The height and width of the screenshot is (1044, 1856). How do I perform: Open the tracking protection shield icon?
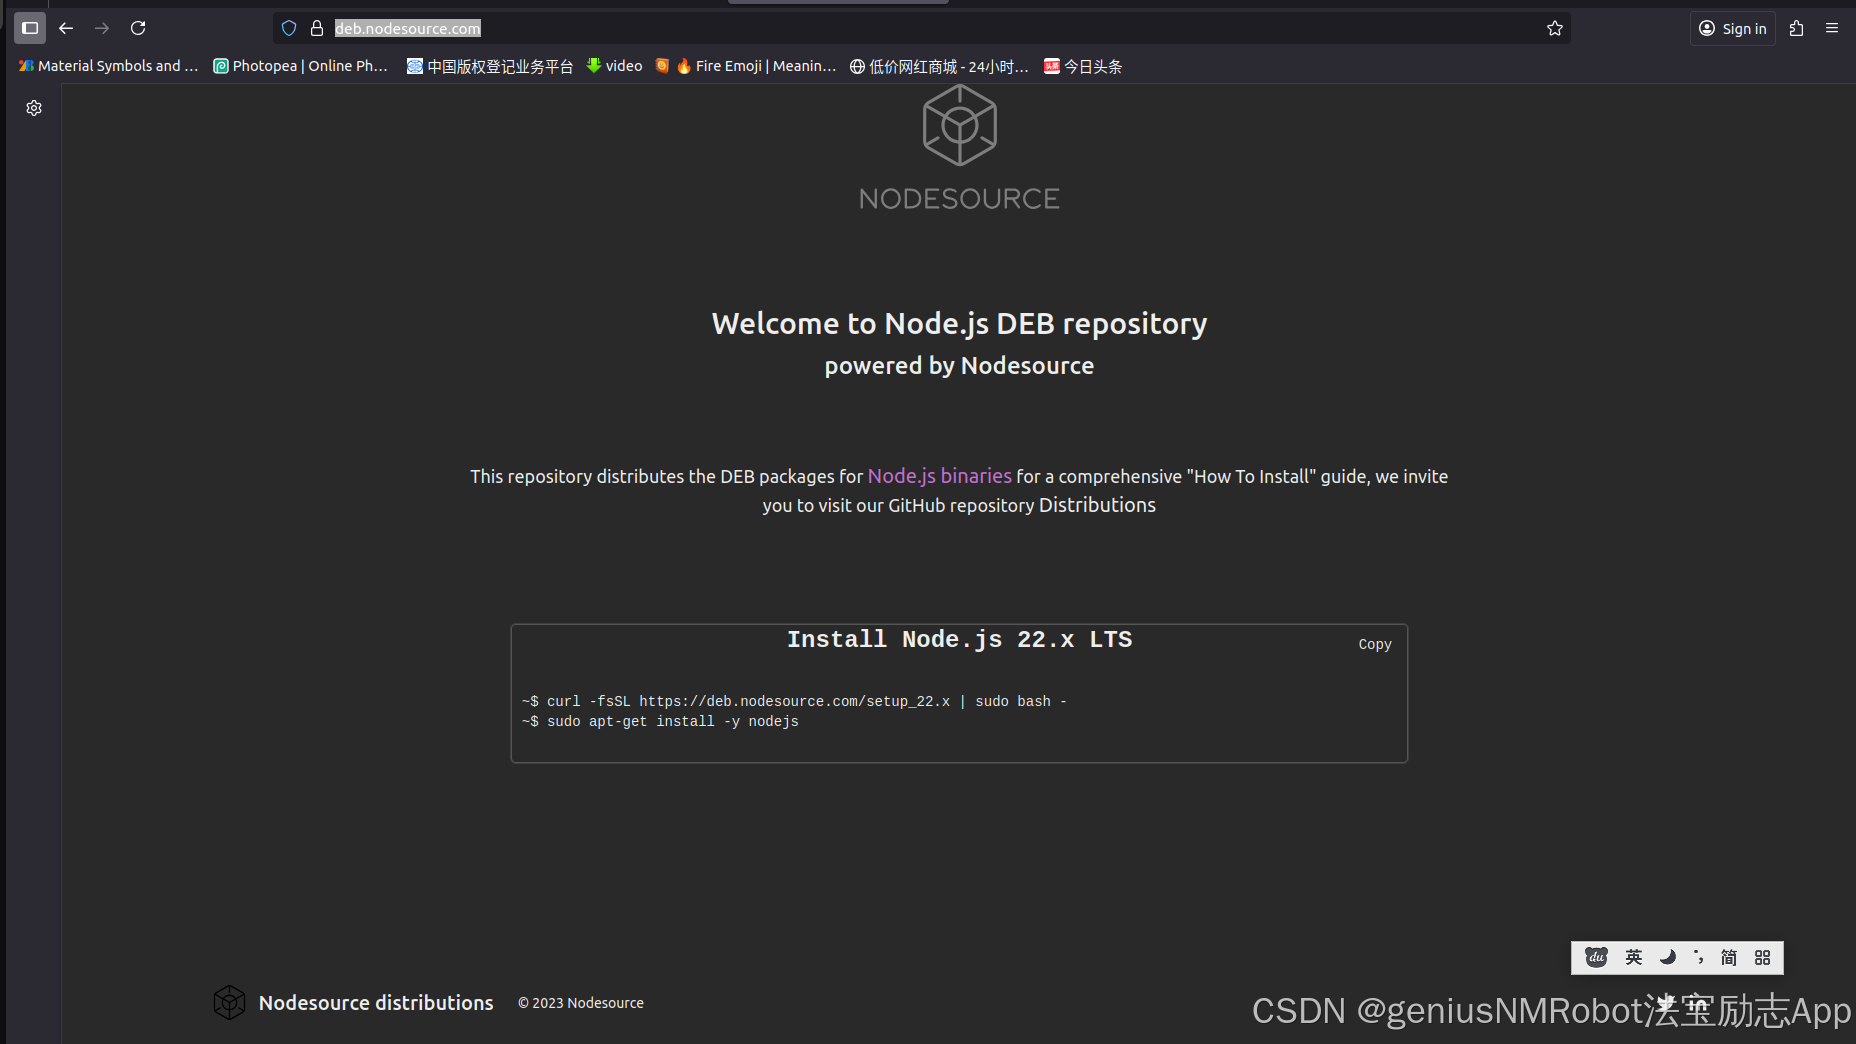coord(289,28)
